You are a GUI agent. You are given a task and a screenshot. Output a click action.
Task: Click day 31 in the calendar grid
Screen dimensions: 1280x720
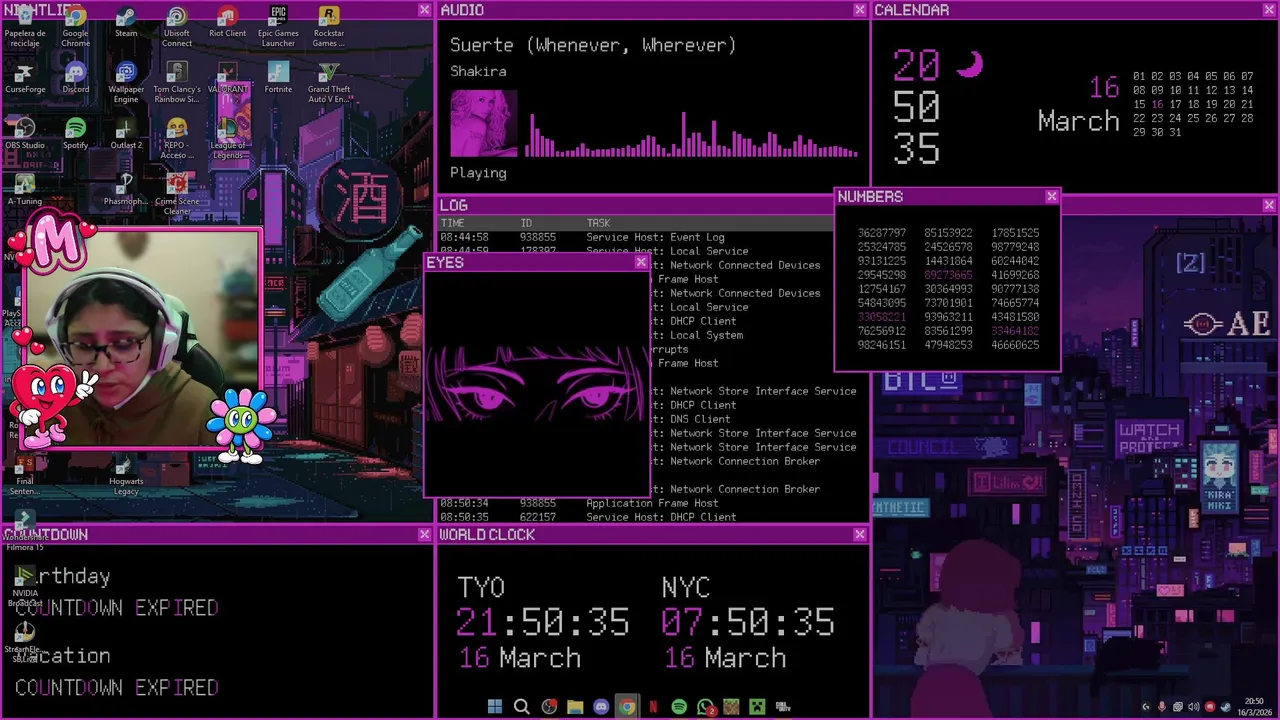[1175, 132]
